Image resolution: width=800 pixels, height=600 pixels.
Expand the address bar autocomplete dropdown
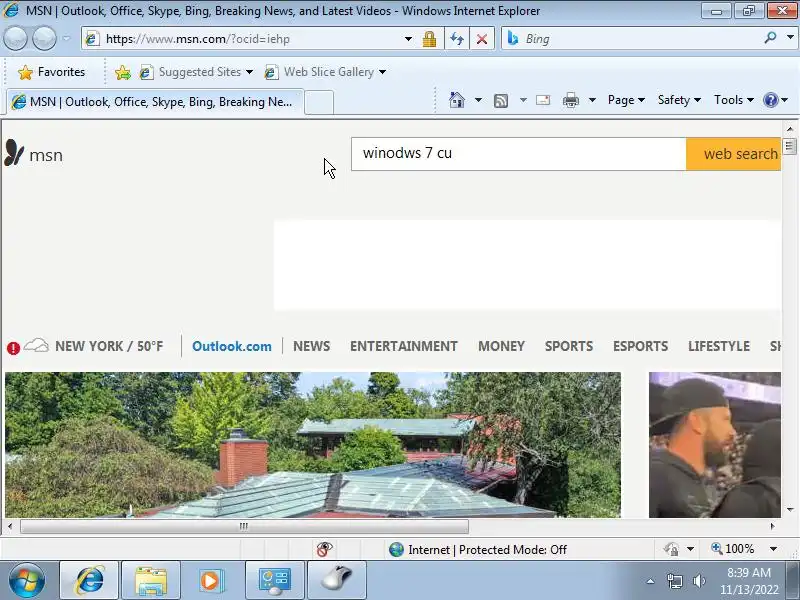[x=408, y=39]
